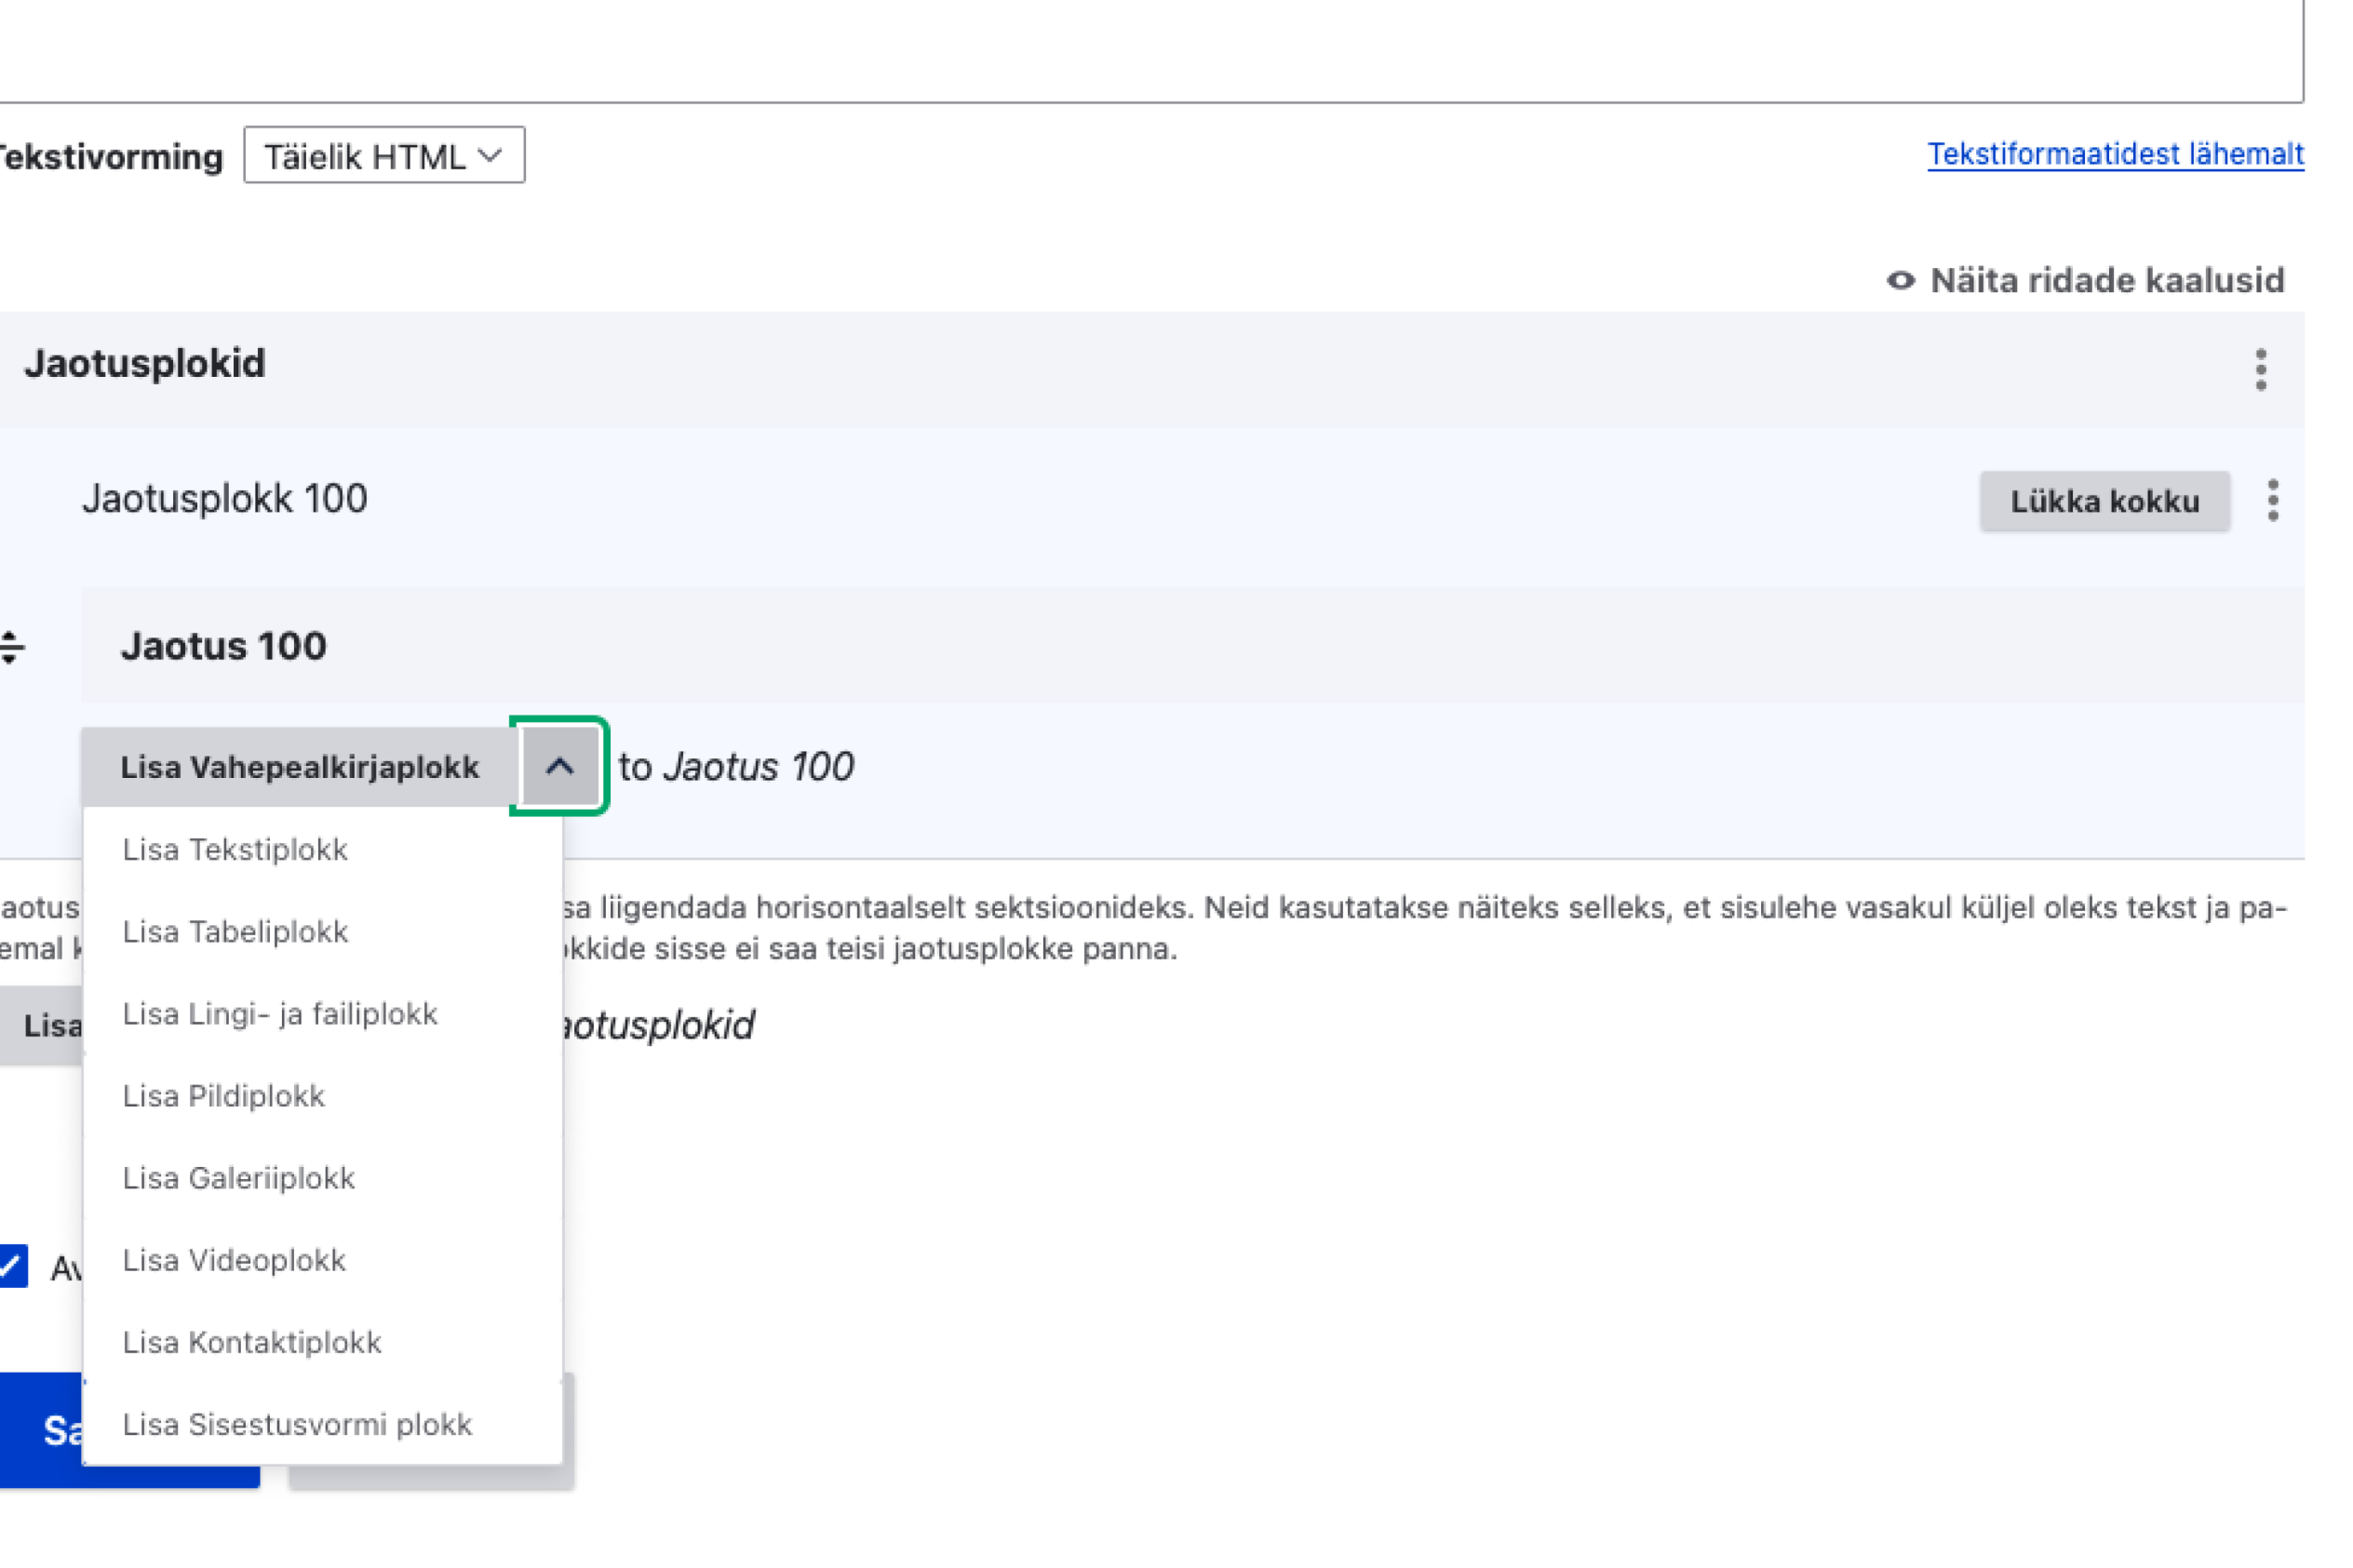
Task: Click Lisa Kontaktiplokk in the dropdown
Action: (x=252, y=1342)
